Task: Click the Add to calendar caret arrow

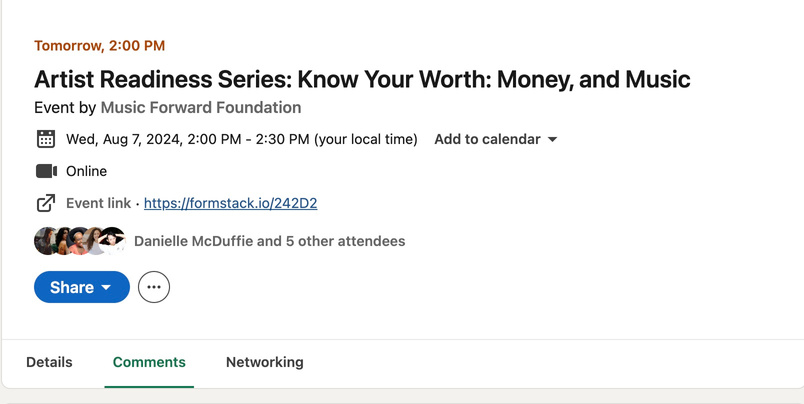Action: tap(552, 139)
